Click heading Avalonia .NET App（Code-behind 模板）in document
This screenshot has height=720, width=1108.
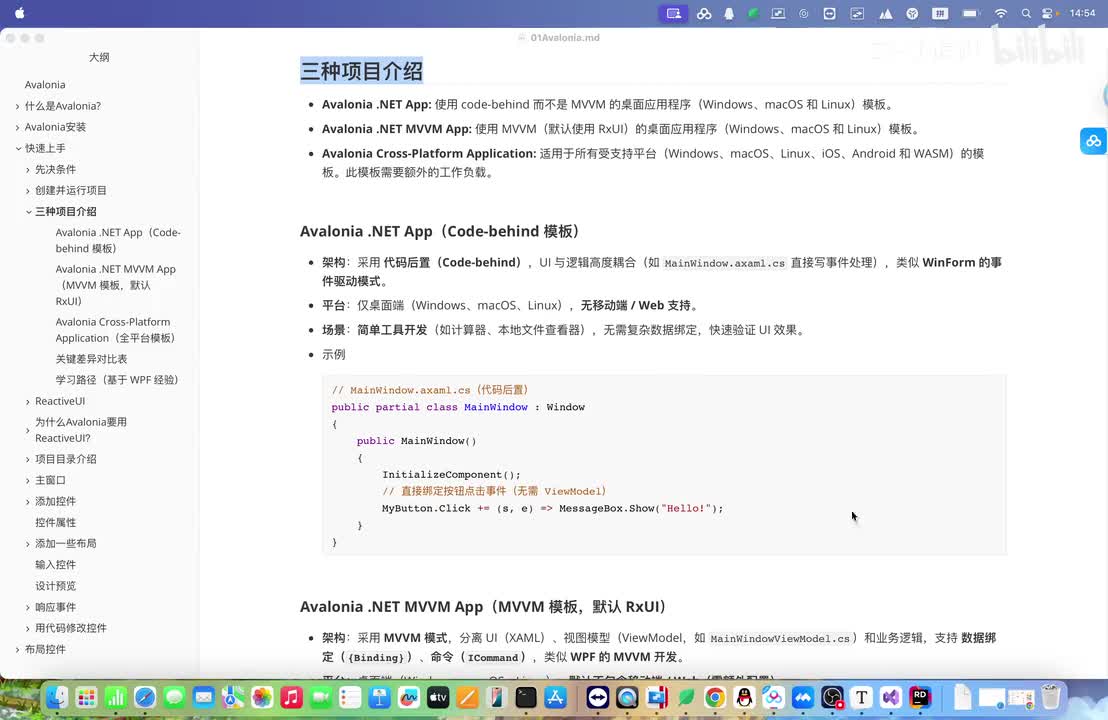pyautogui.click(x=442, y=231)
